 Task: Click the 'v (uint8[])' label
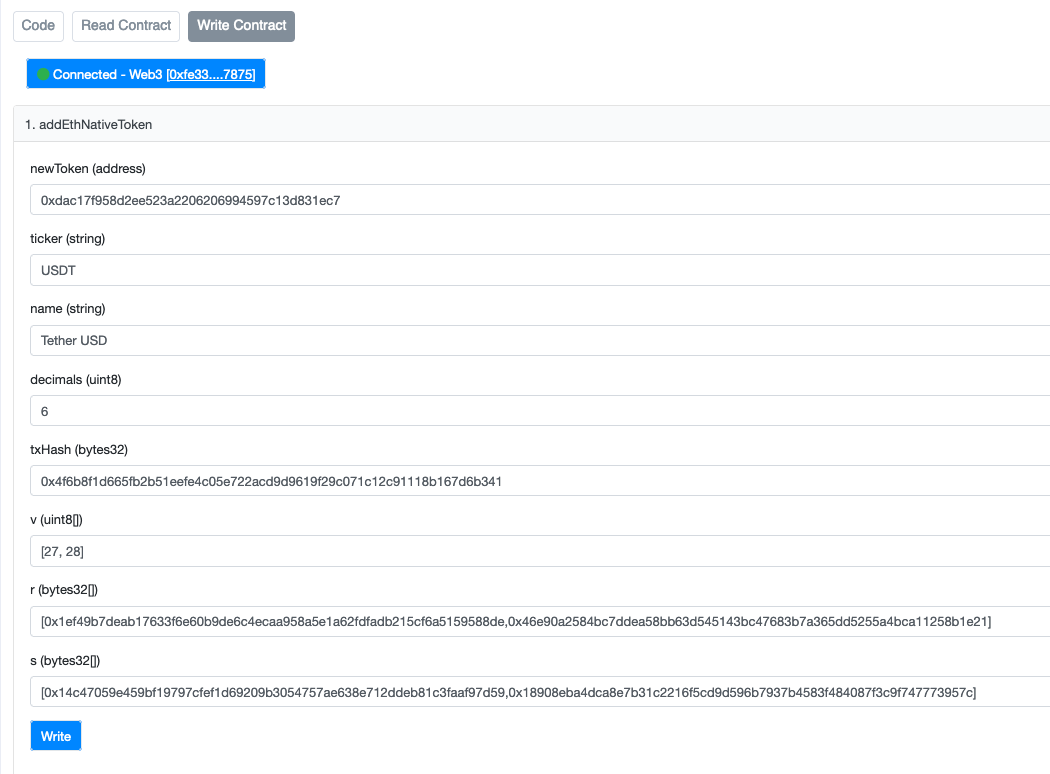tap(56, 520)
